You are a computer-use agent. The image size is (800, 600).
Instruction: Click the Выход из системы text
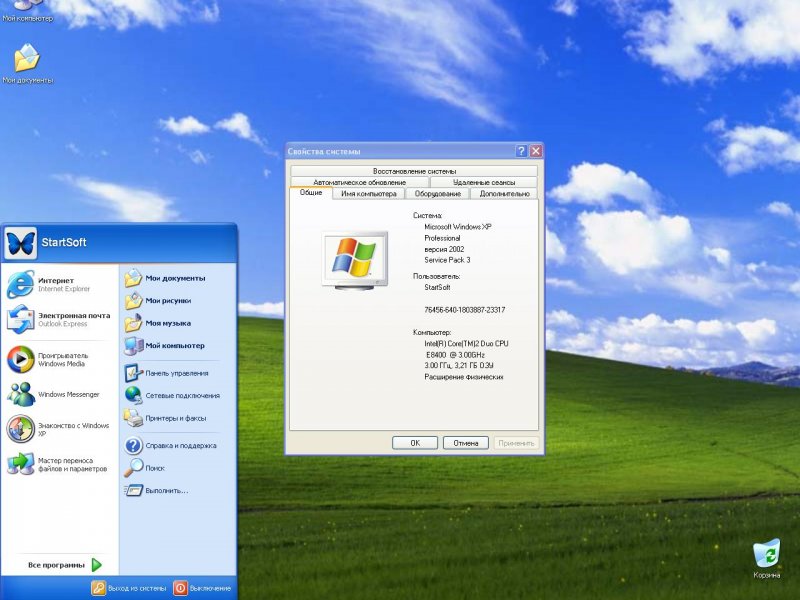[x=137, y=588]
